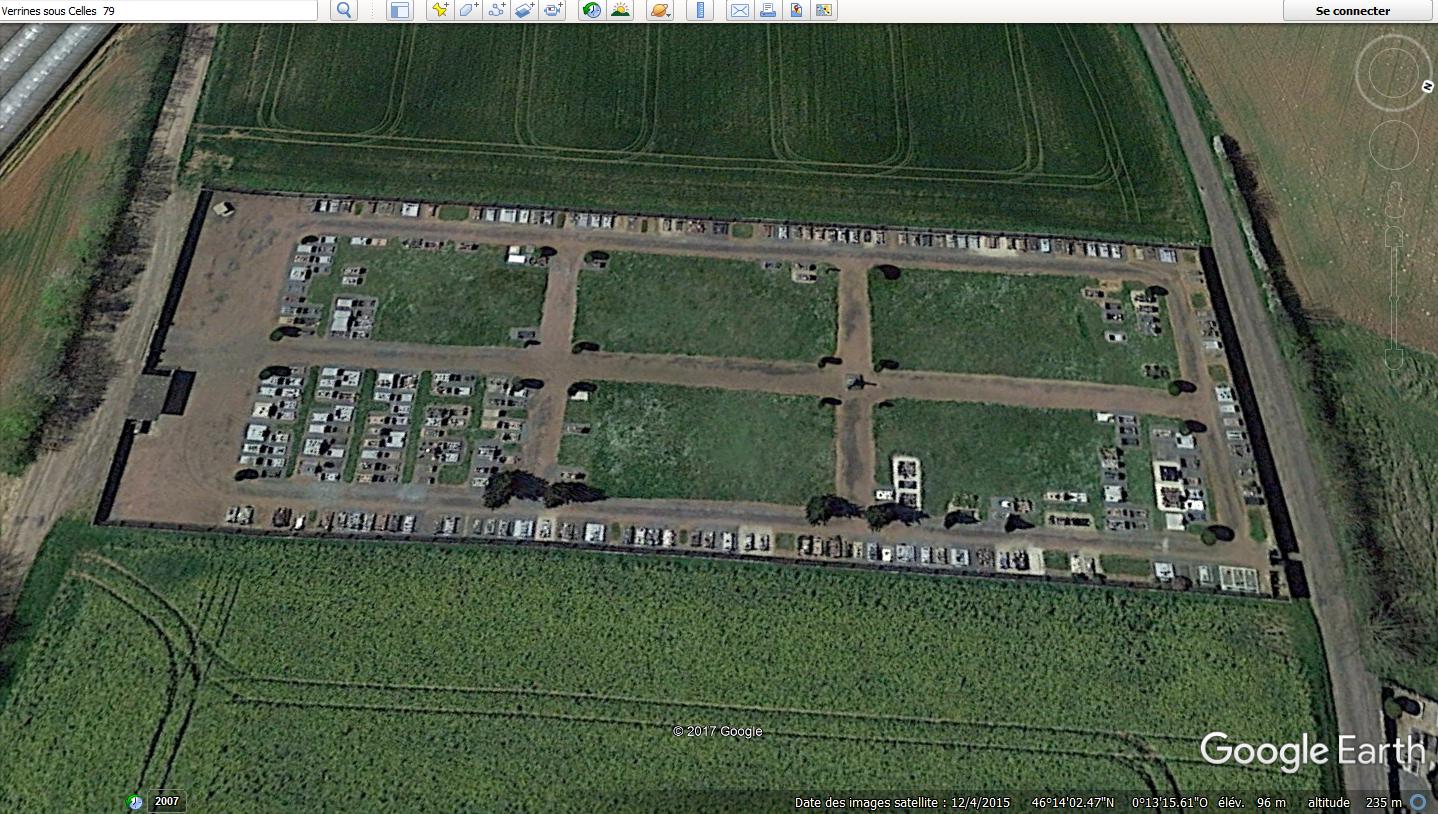Click the look-around joystick ring

pos(1393,73)
